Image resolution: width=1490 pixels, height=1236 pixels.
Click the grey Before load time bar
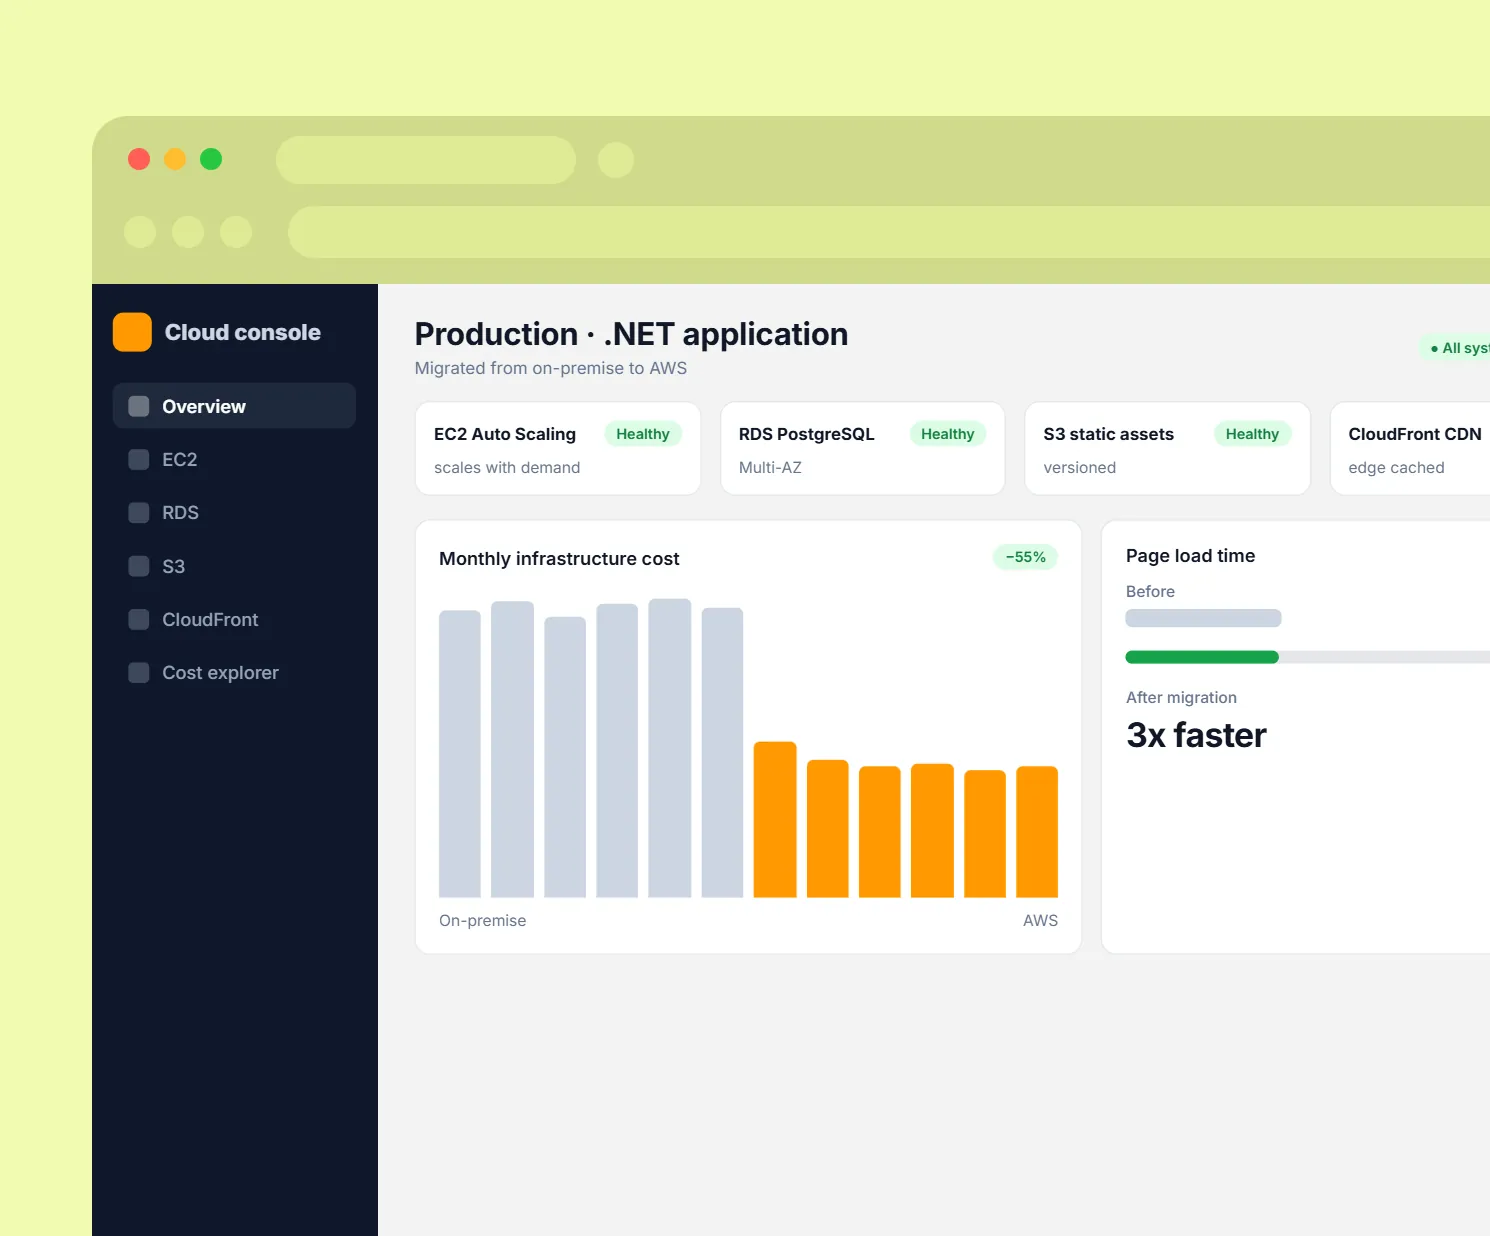[1203, 618]
